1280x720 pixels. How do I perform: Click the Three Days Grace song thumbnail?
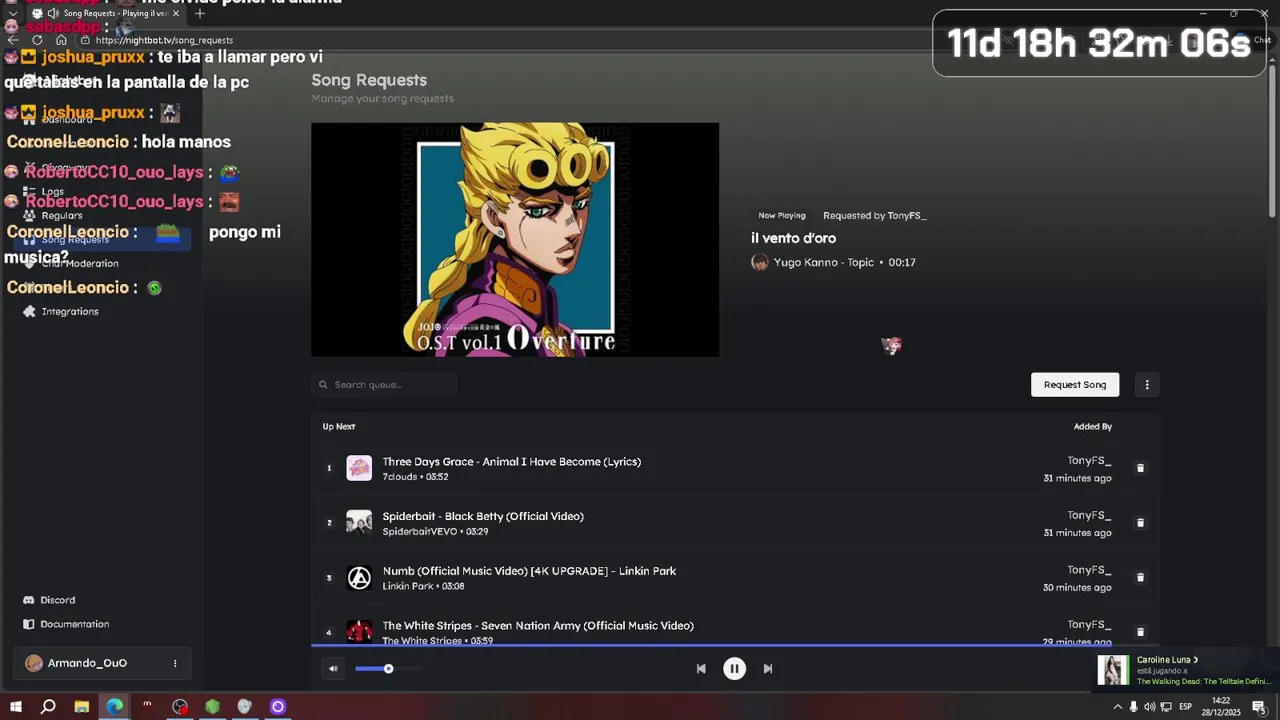359,468
